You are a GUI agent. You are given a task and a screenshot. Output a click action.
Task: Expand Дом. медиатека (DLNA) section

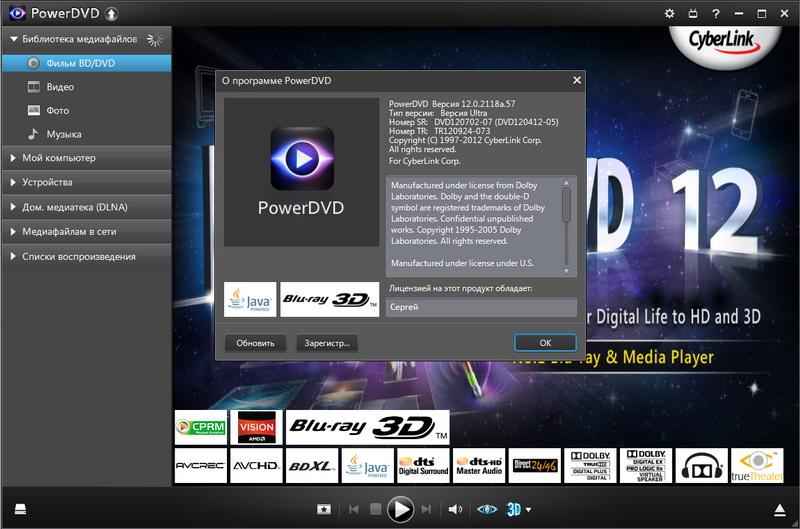(87, 207)
